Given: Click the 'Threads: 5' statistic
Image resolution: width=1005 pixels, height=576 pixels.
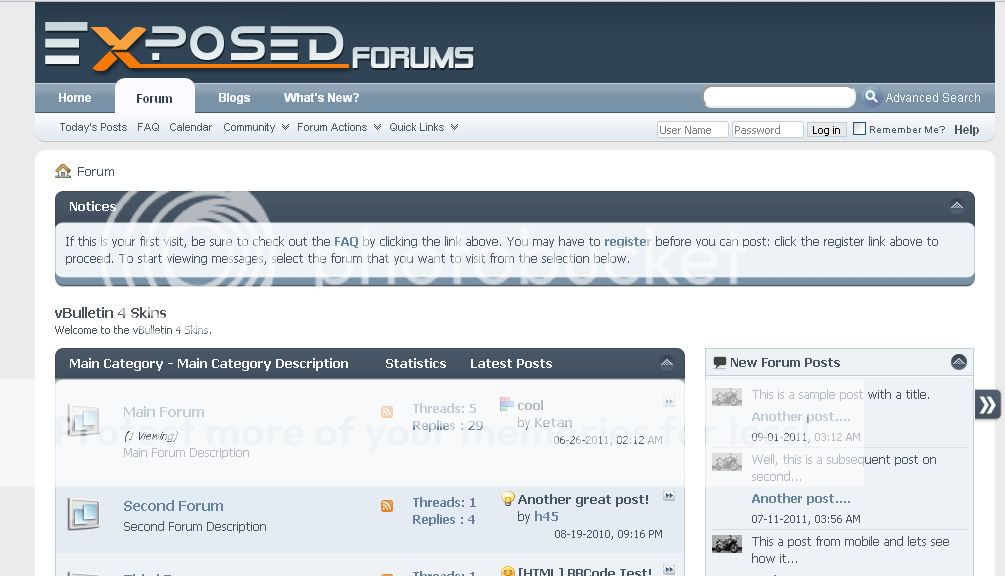Looking at the screenshot, I should [444, 408].
